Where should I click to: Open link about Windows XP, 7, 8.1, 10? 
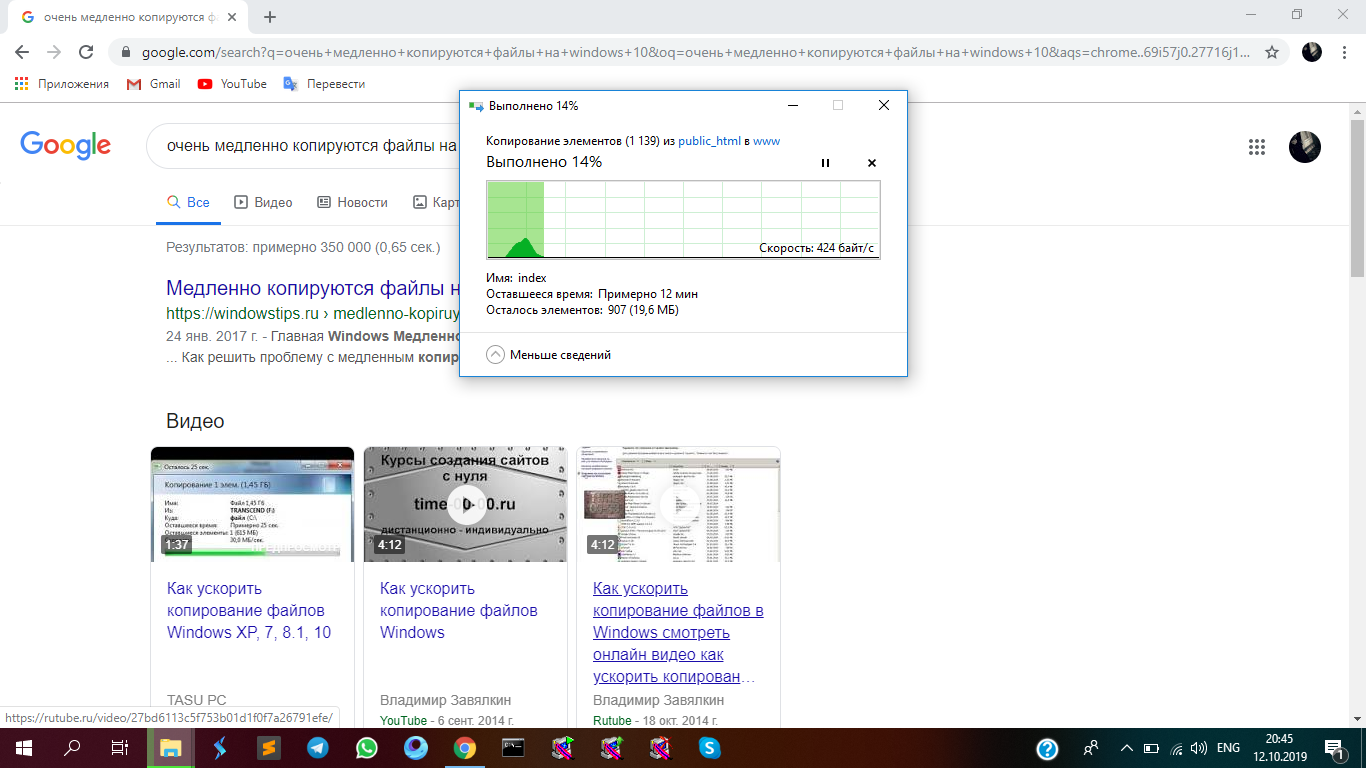coord(249,610)
